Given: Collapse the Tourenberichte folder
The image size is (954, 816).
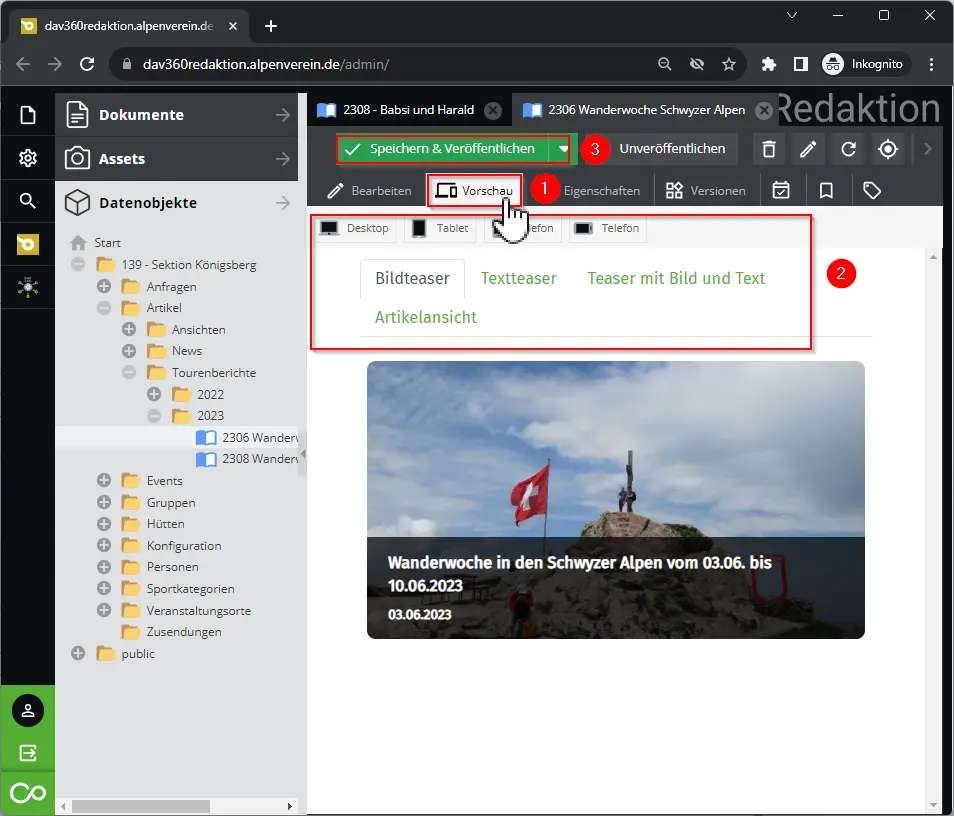Looking at the screenshot, I should [129, 372].
